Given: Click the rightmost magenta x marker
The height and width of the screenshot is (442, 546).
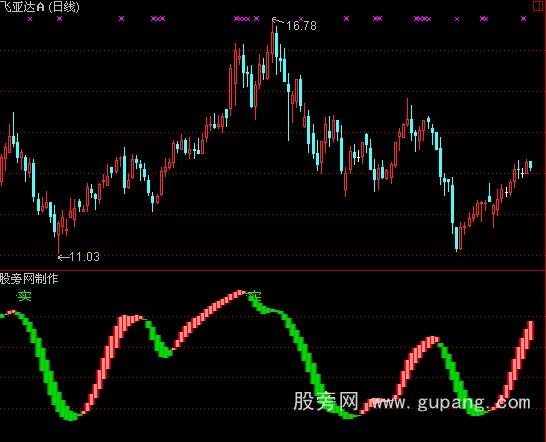Looking at the screenshot, I should pos(523,19).
